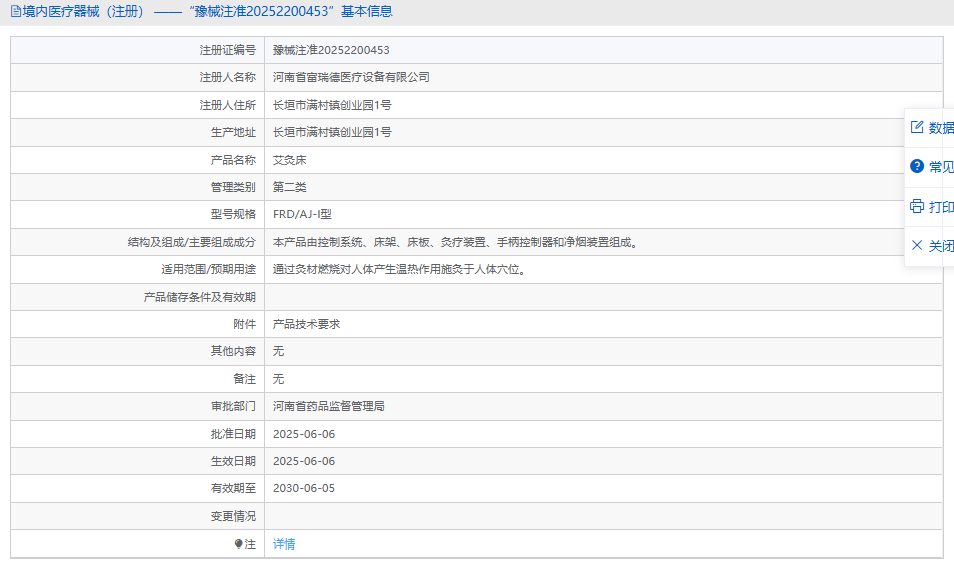Click registration number value 豫械注准20252200453
The image size is (954, 562).
tap(331, 50)
